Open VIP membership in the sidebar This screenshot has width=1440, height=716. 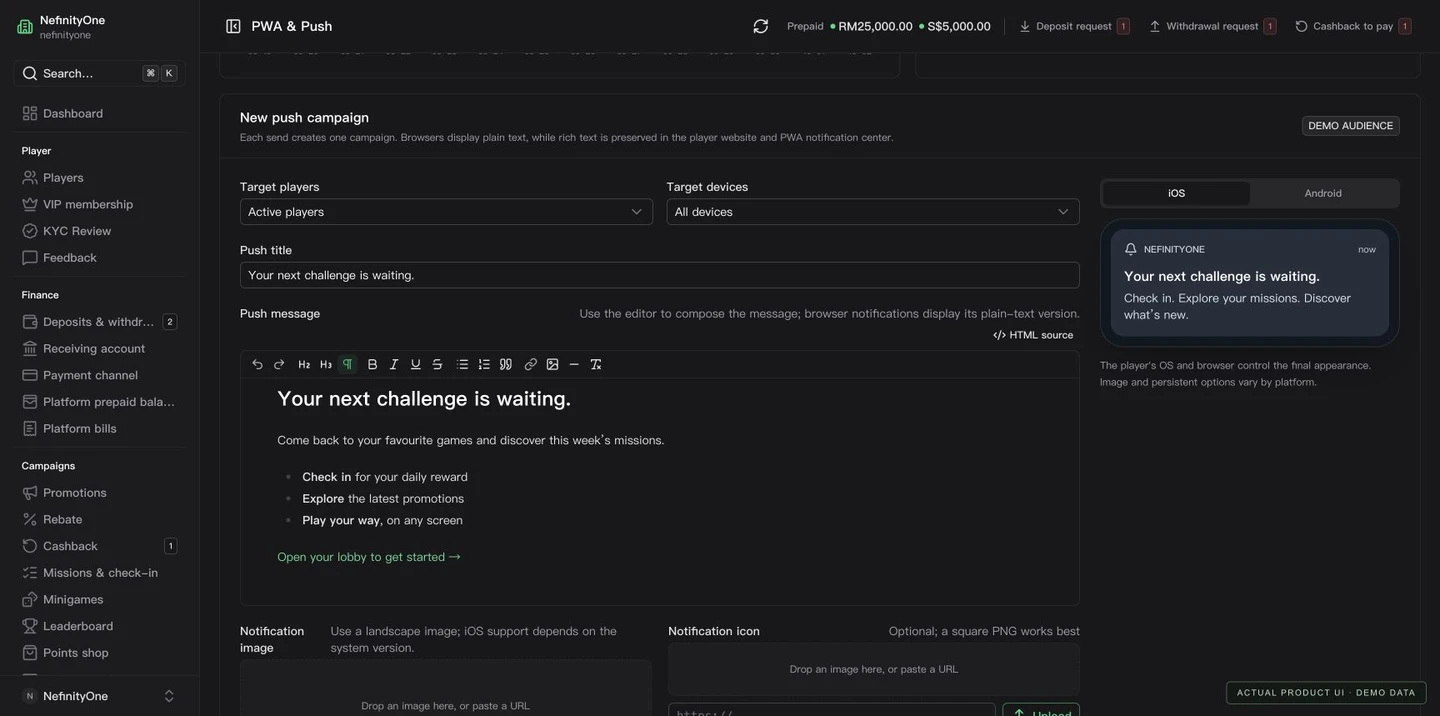tap(99, 204)
